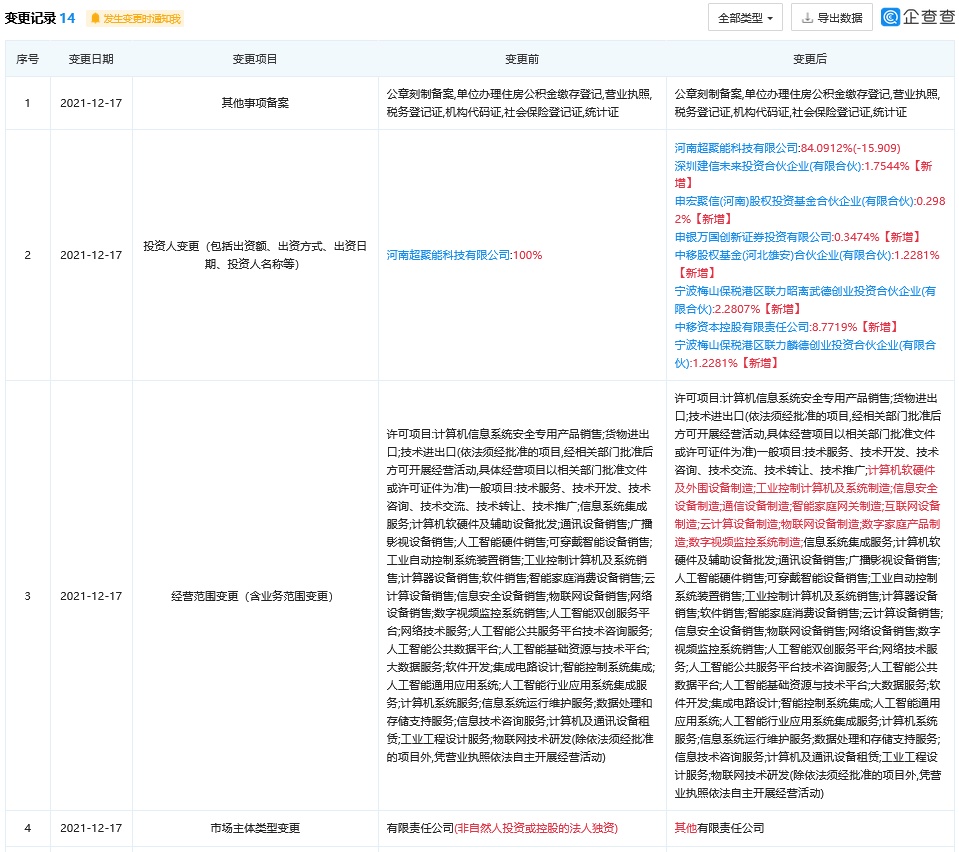Click the bell change-notification badge
This screenshot has width=959, height=852.
(135, 18)
